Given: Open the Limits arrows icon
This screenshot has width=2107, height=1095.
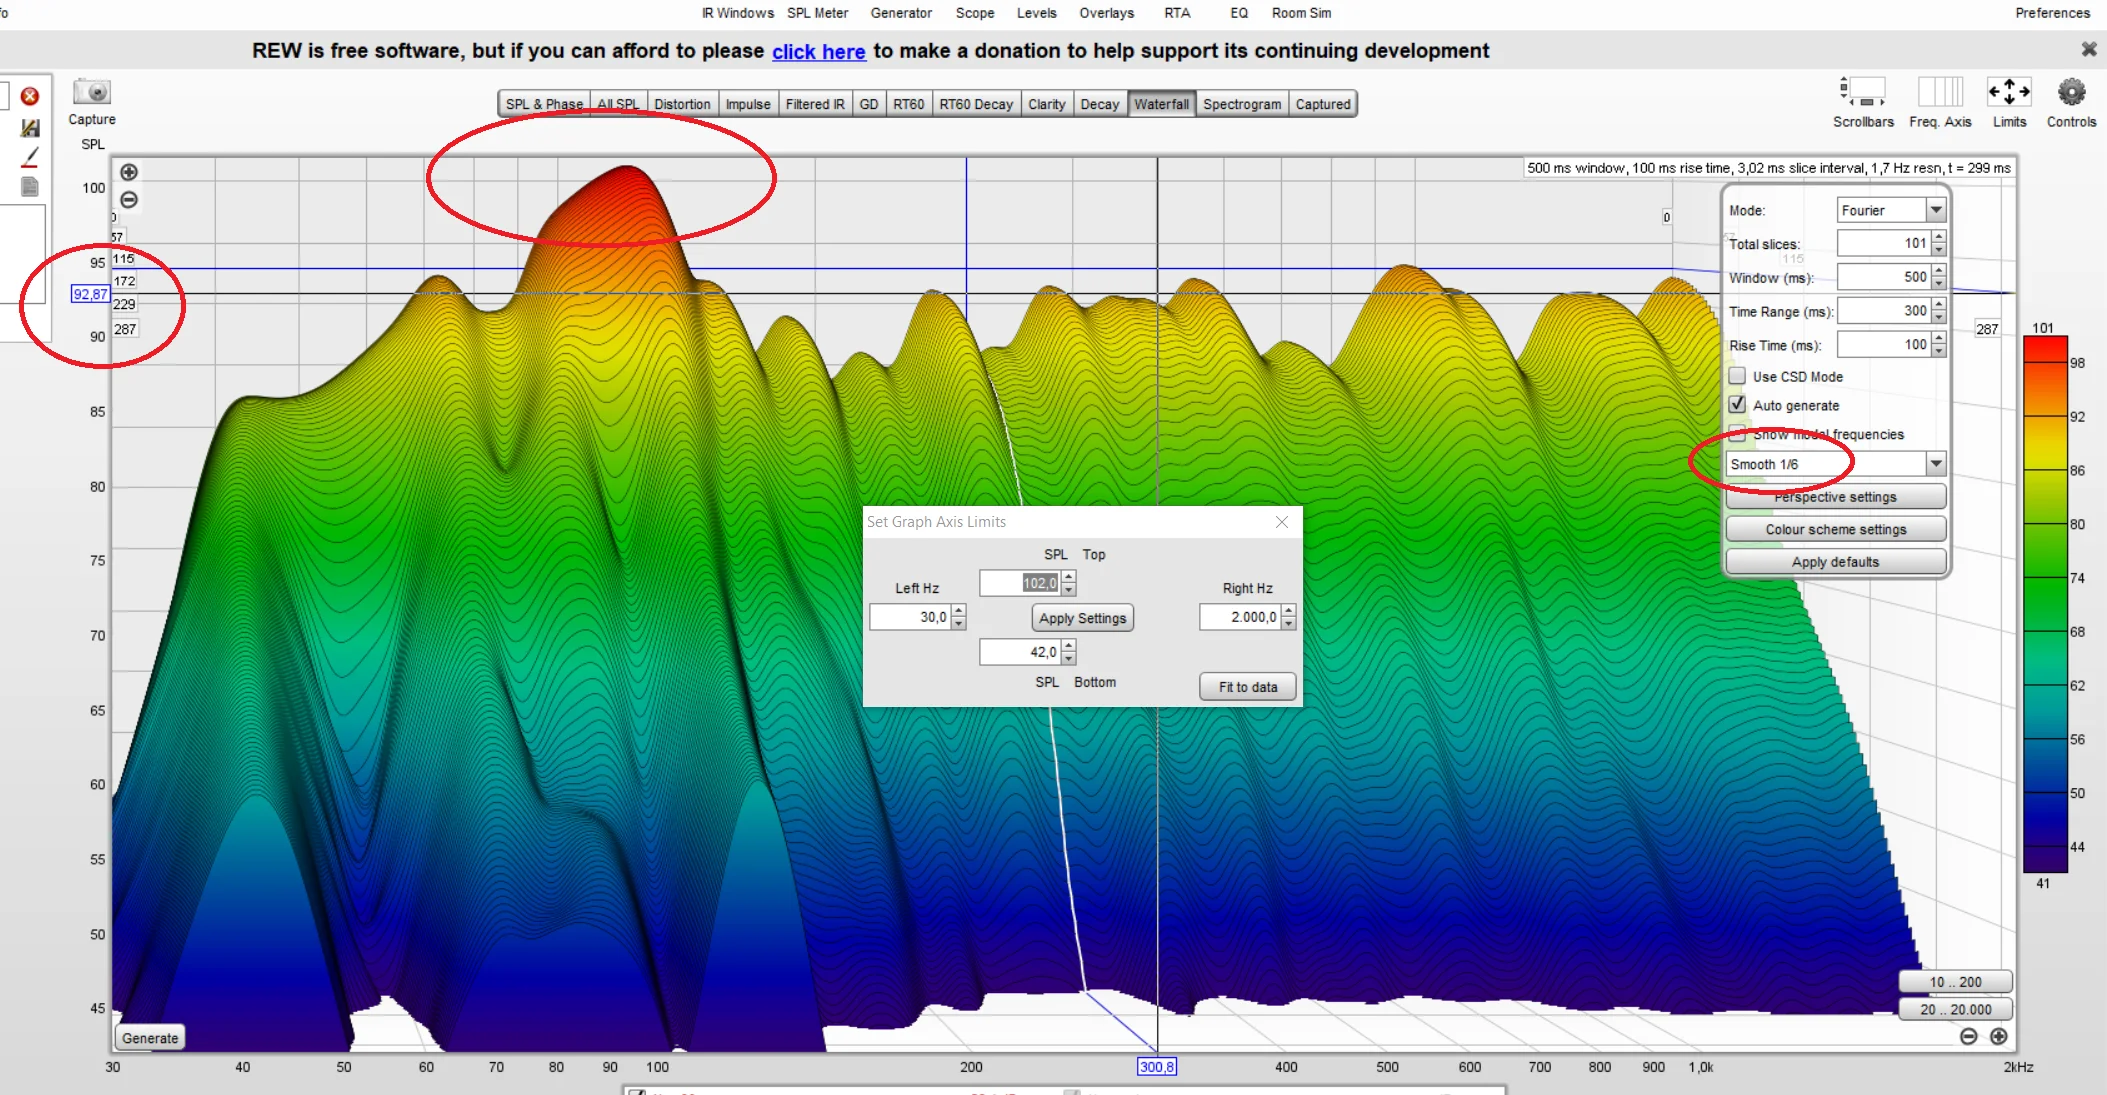Looking at the screenshot, I should click(x=2009, y=92).
